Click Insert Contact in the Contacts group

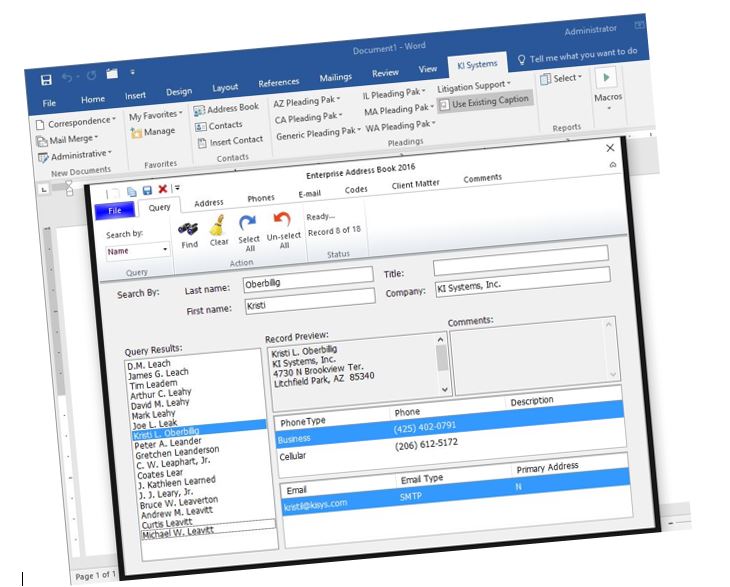coord(230,141)
